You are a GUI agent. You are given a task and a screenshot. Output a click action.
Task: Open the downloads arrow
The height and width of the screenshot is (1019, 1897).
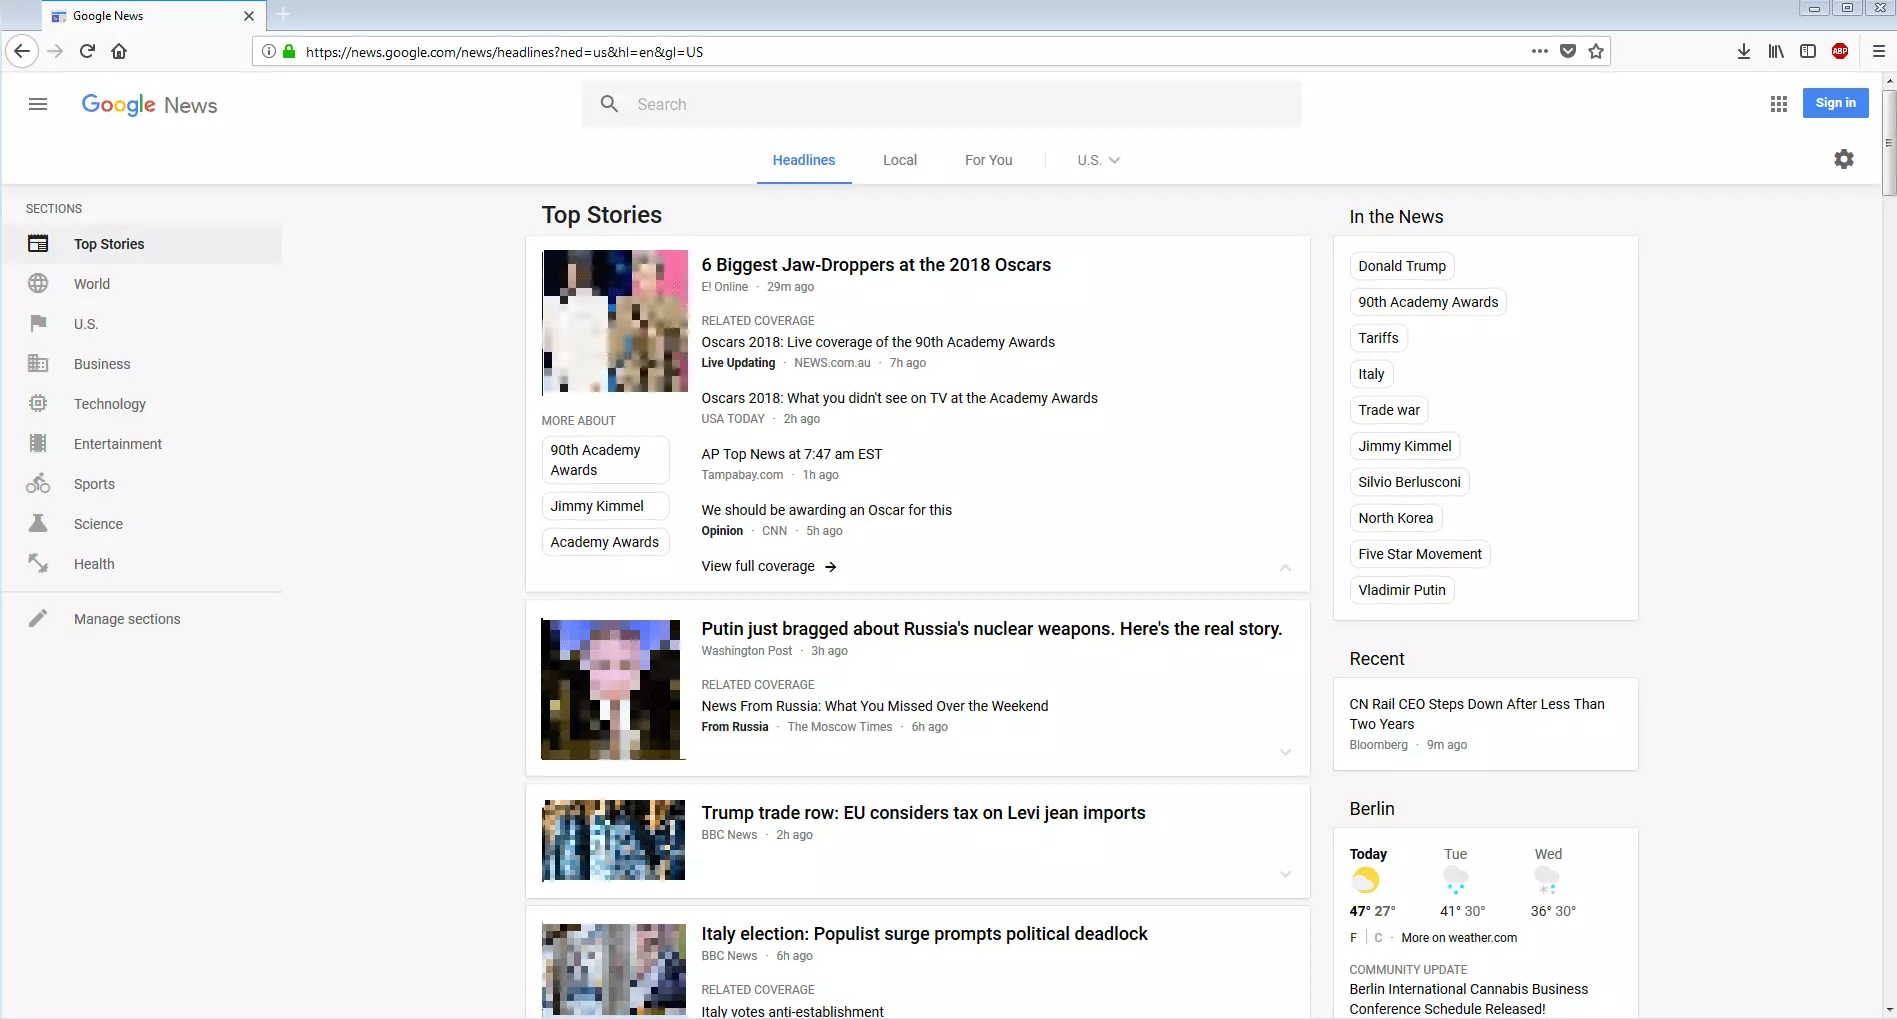coord(1744,51)
